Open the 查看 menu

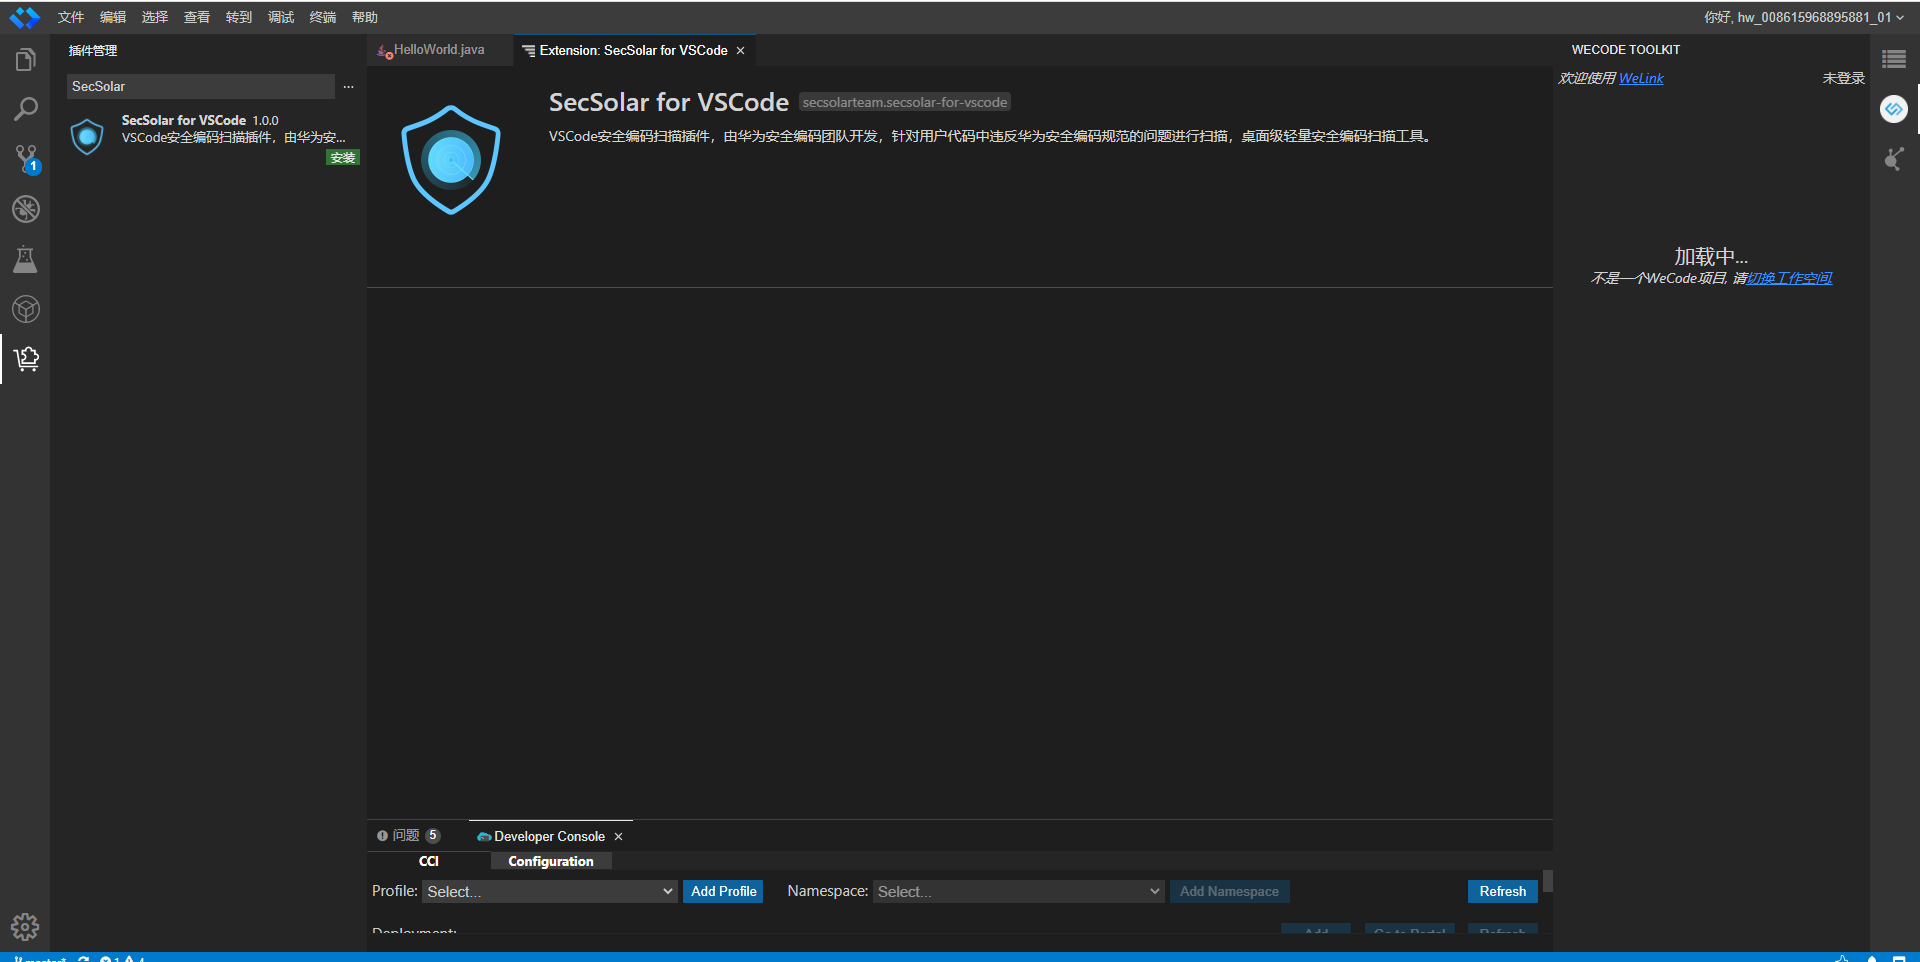coord(197,17)
